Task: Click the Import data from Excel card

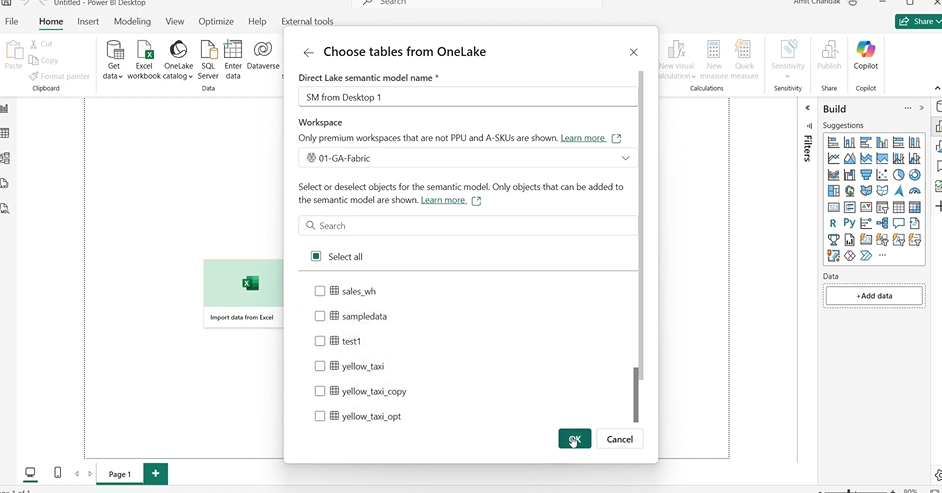Action: pyautogui.click(x=243, y=293)
